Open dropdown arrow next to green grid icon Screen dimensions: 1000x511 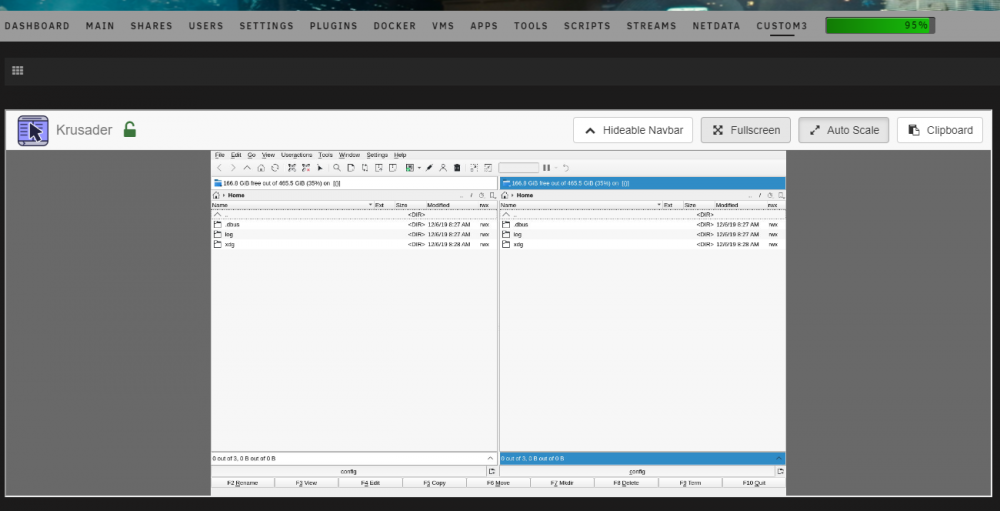click(419, 168)
